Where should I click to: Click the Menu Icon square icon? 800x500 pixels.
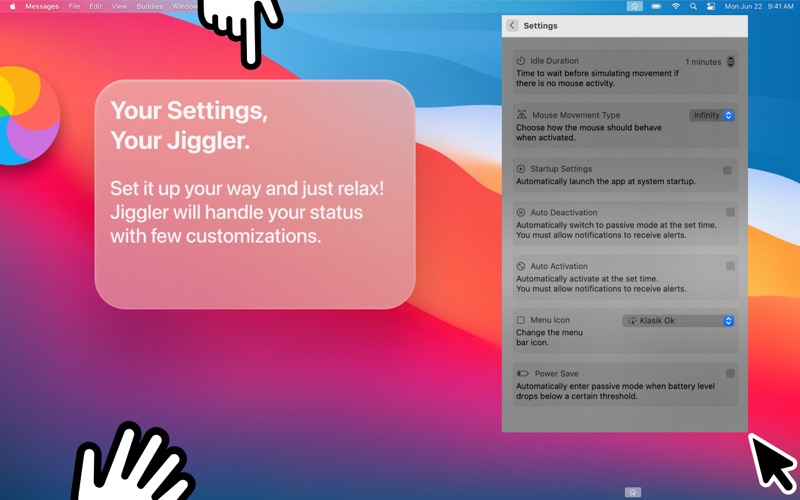coord(521,320)
